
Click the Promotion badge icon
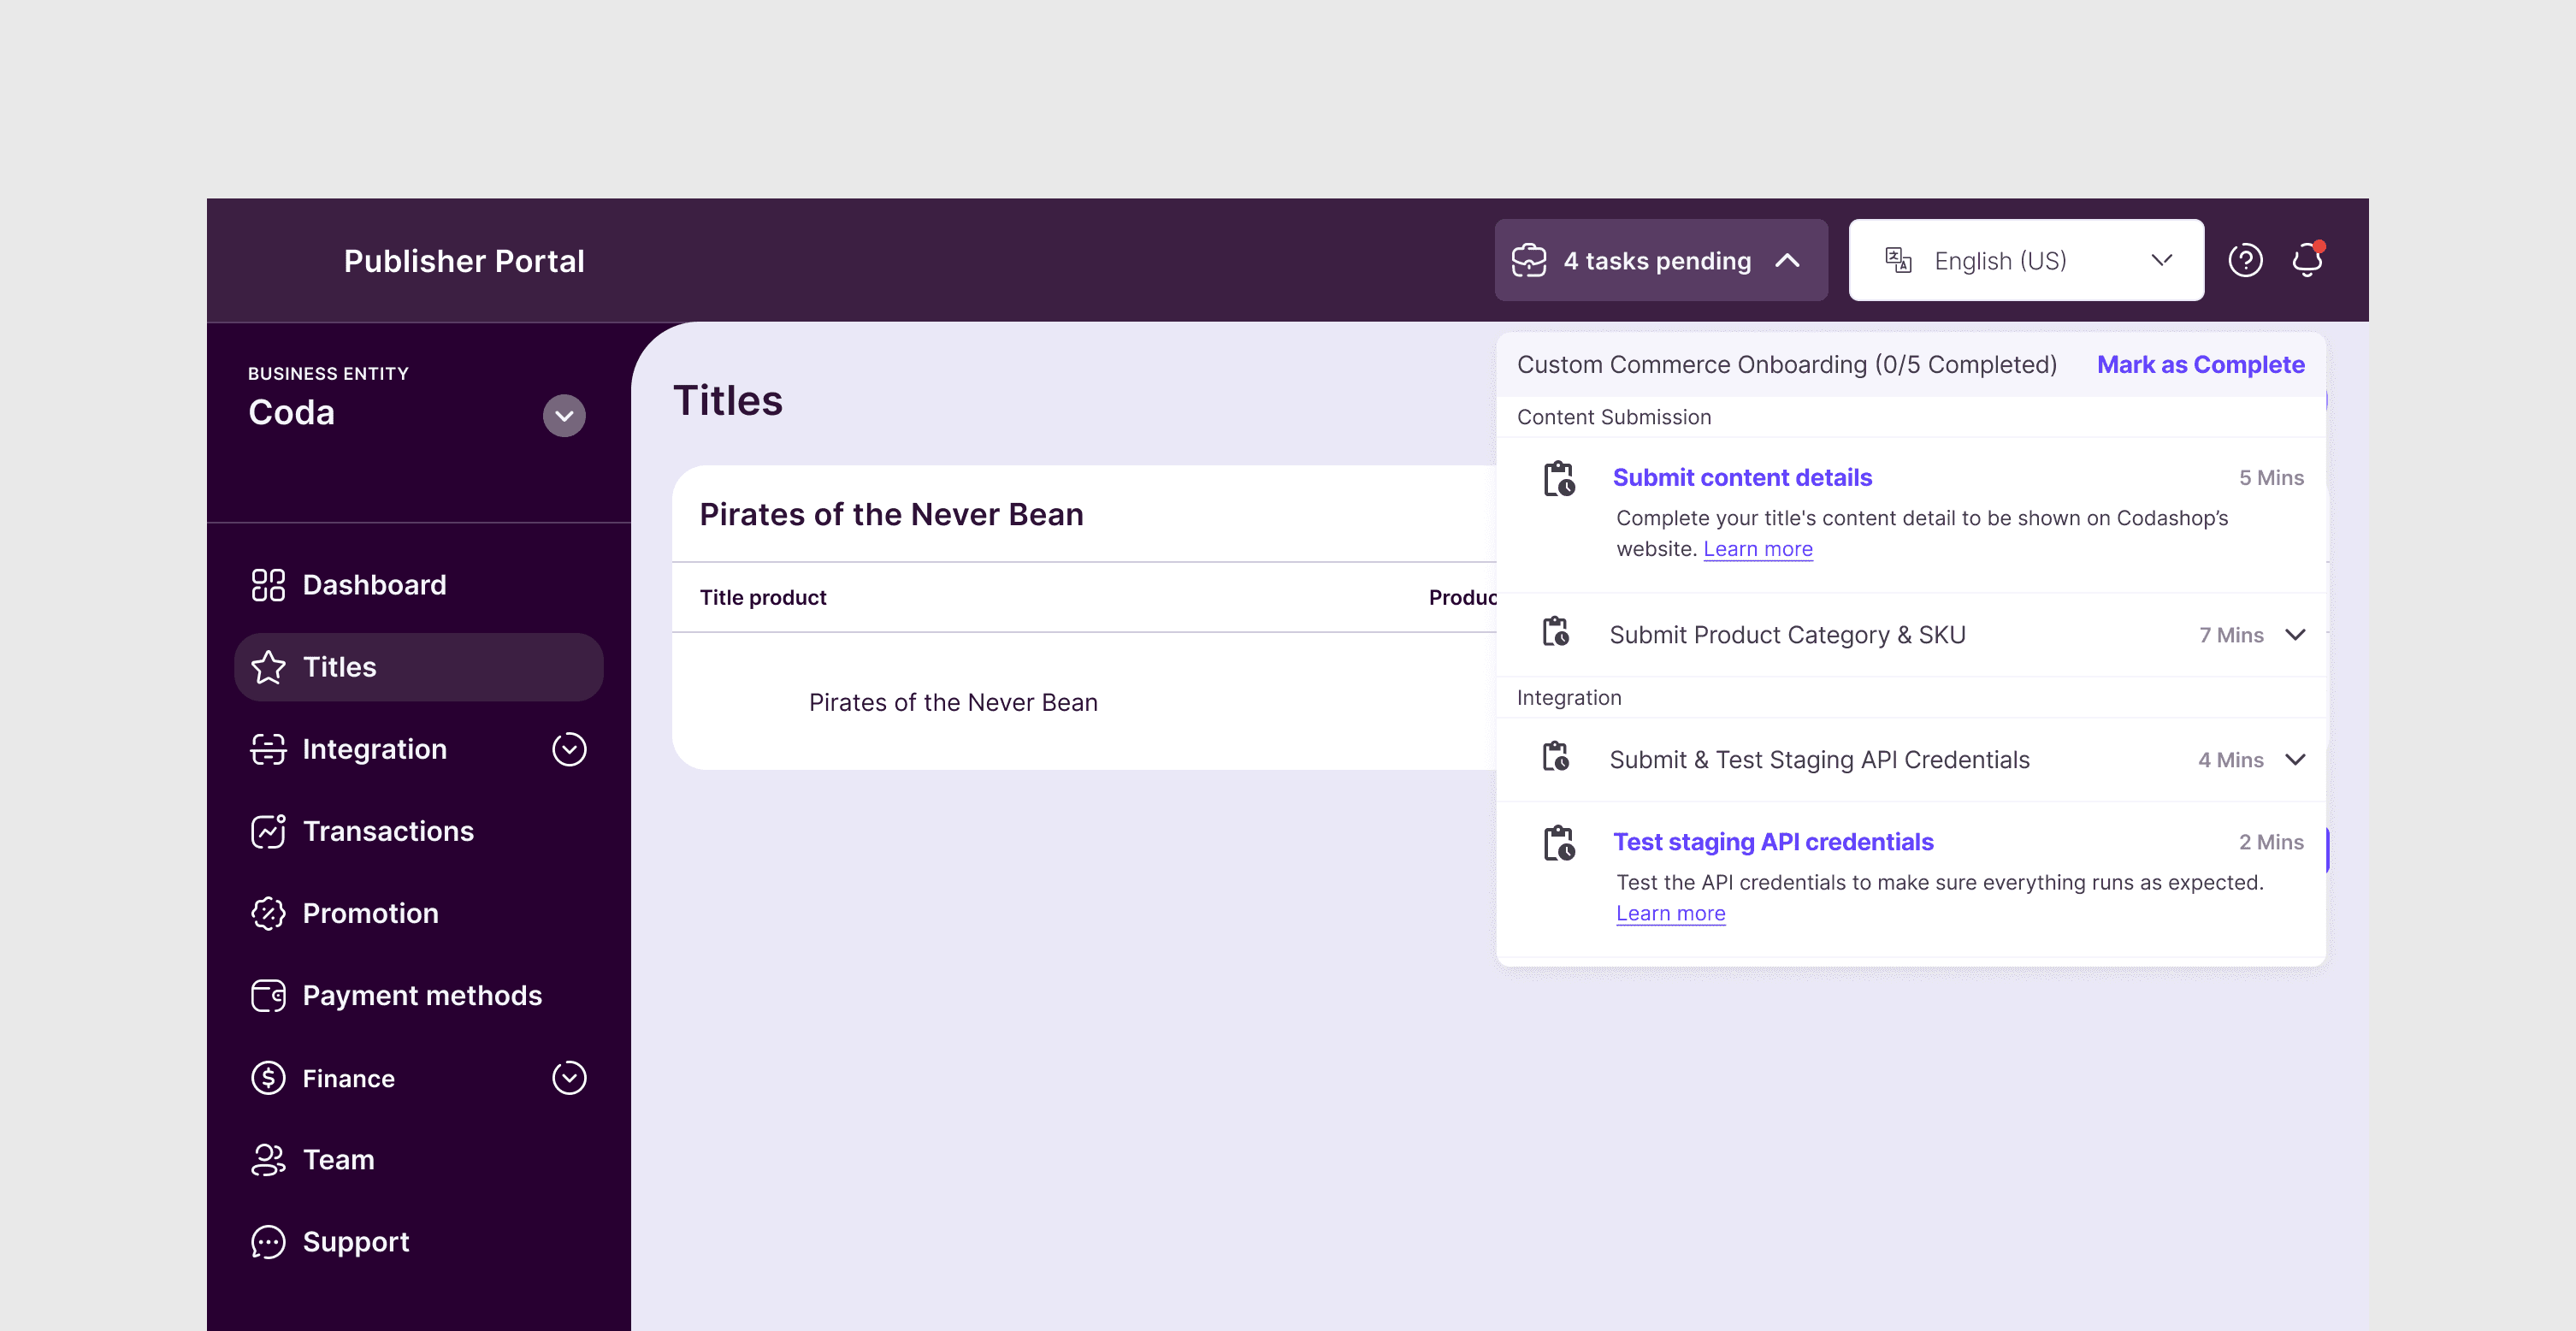[268, 913]
